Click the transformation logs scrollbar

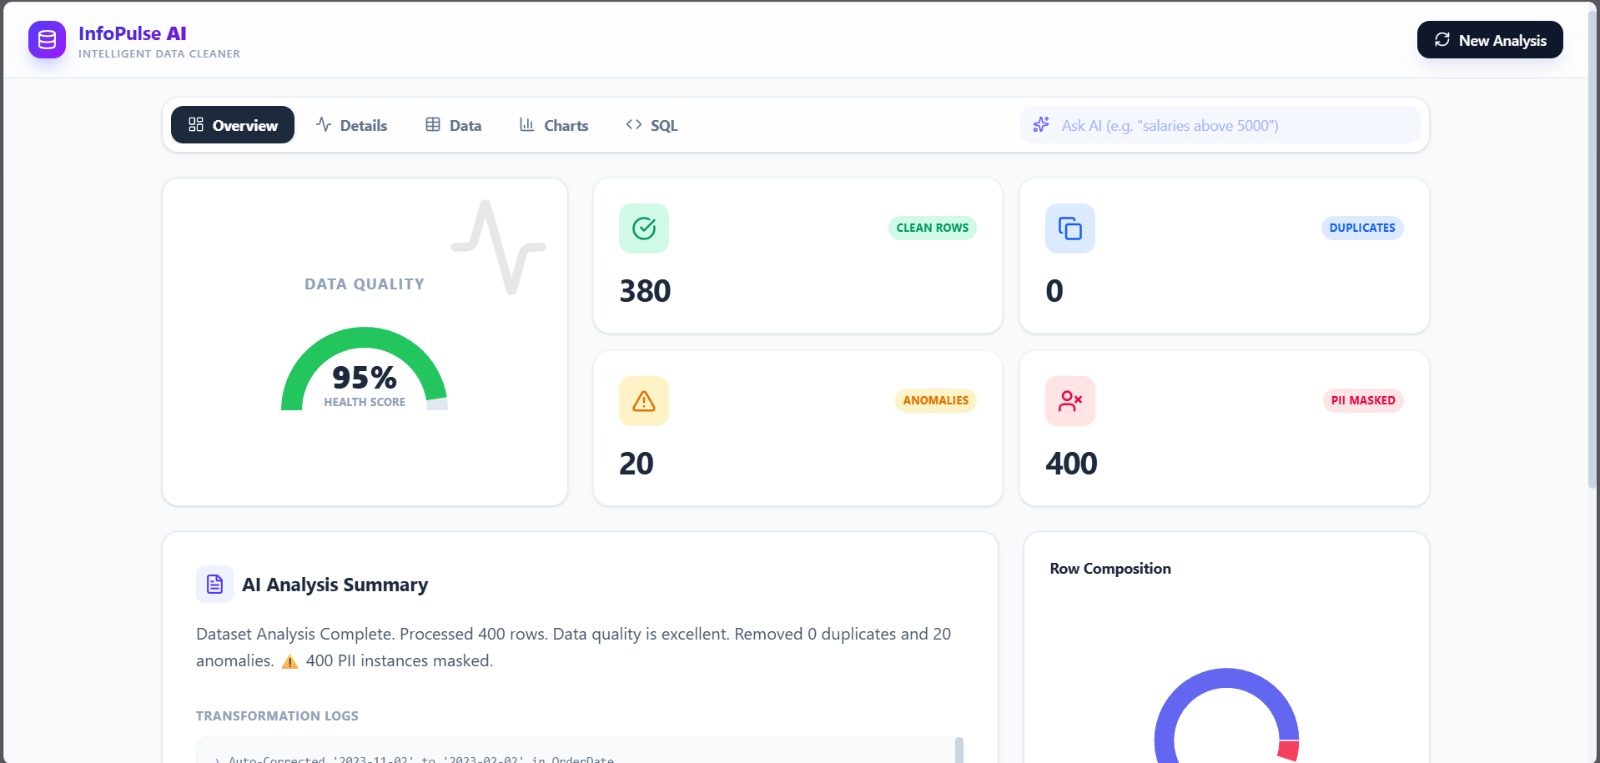pos(959,750)
